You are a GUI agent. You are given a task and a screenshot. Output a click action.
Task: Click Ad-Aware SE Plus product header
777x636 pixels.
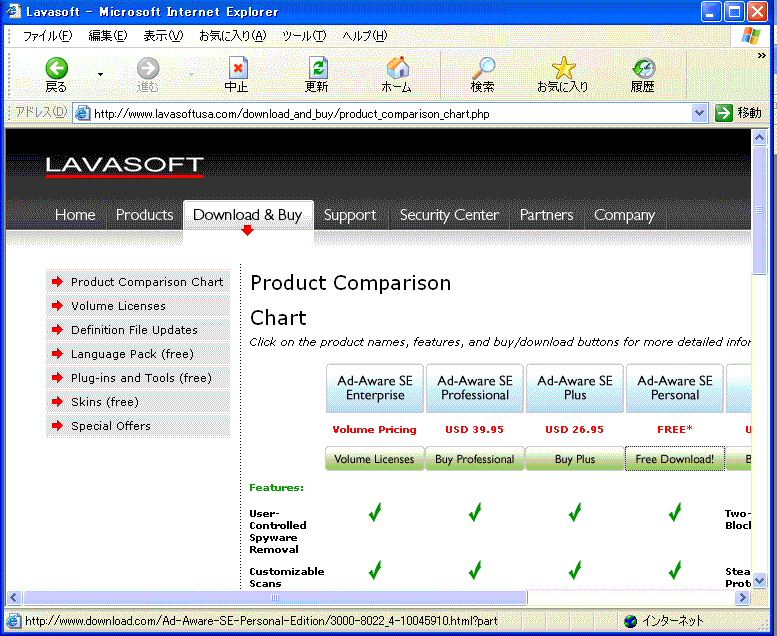[575, 388]
